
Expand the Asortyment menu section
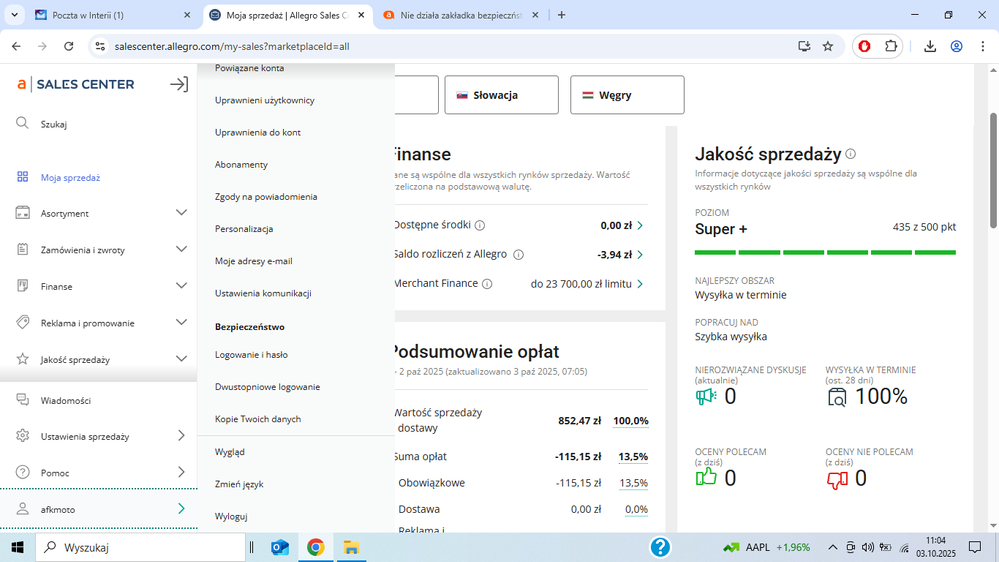click(181, 213)
